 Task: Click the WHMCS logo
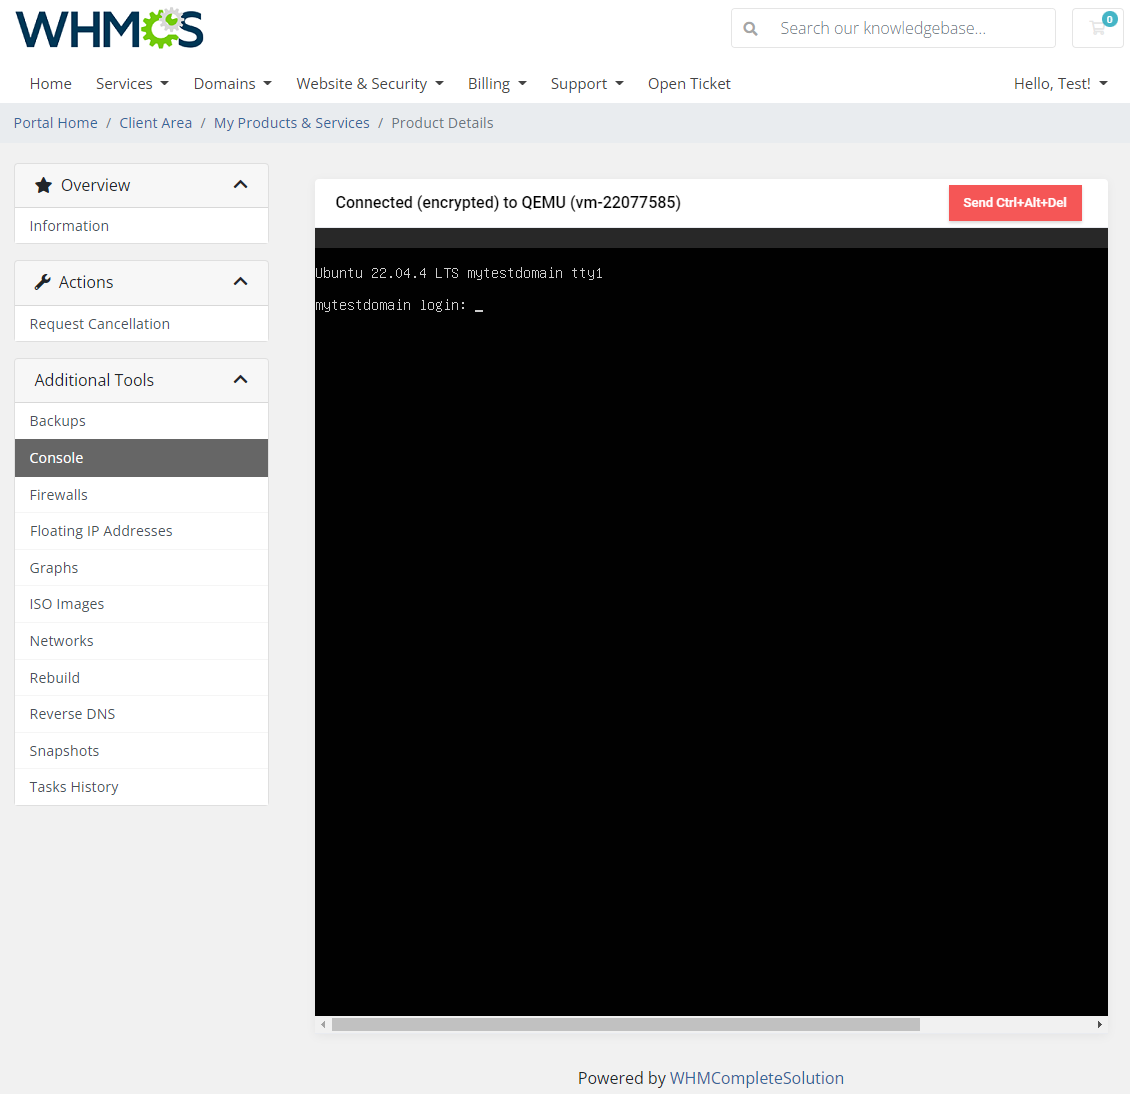point(108,28)
